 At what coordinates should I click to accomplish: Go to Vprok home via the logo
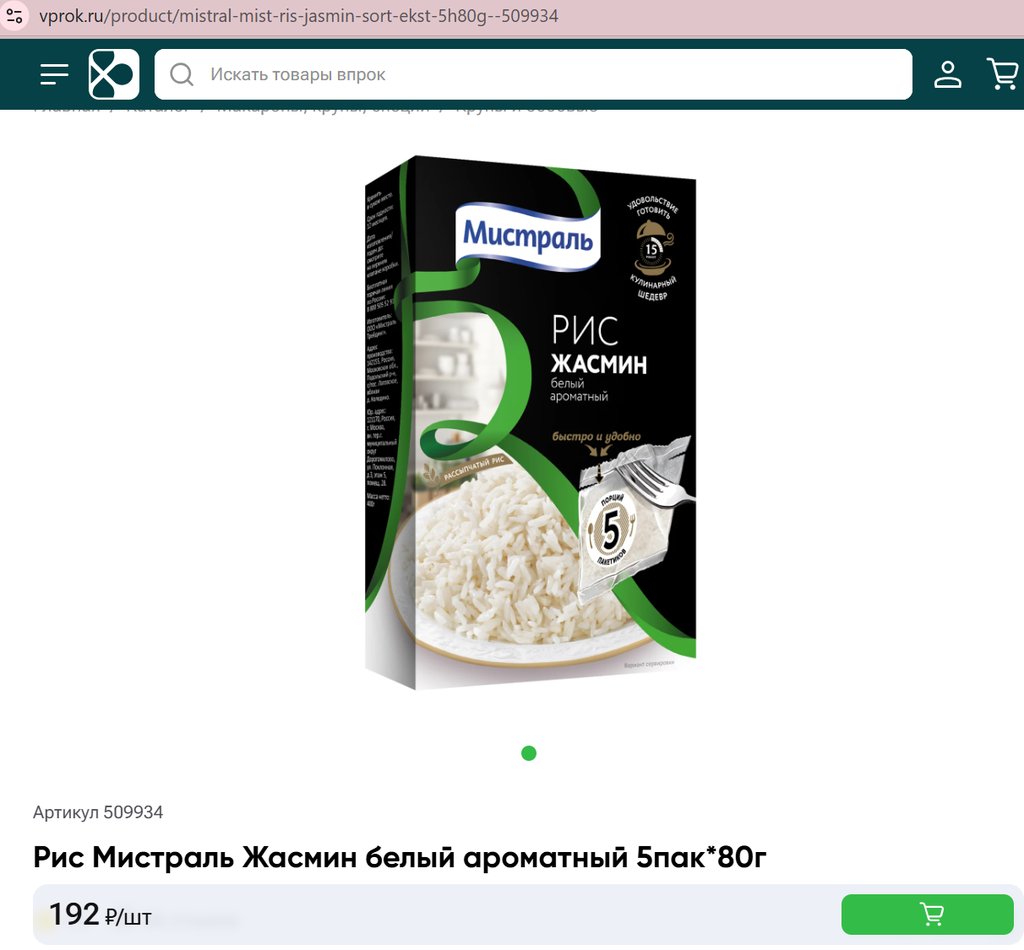coord(114,74)
